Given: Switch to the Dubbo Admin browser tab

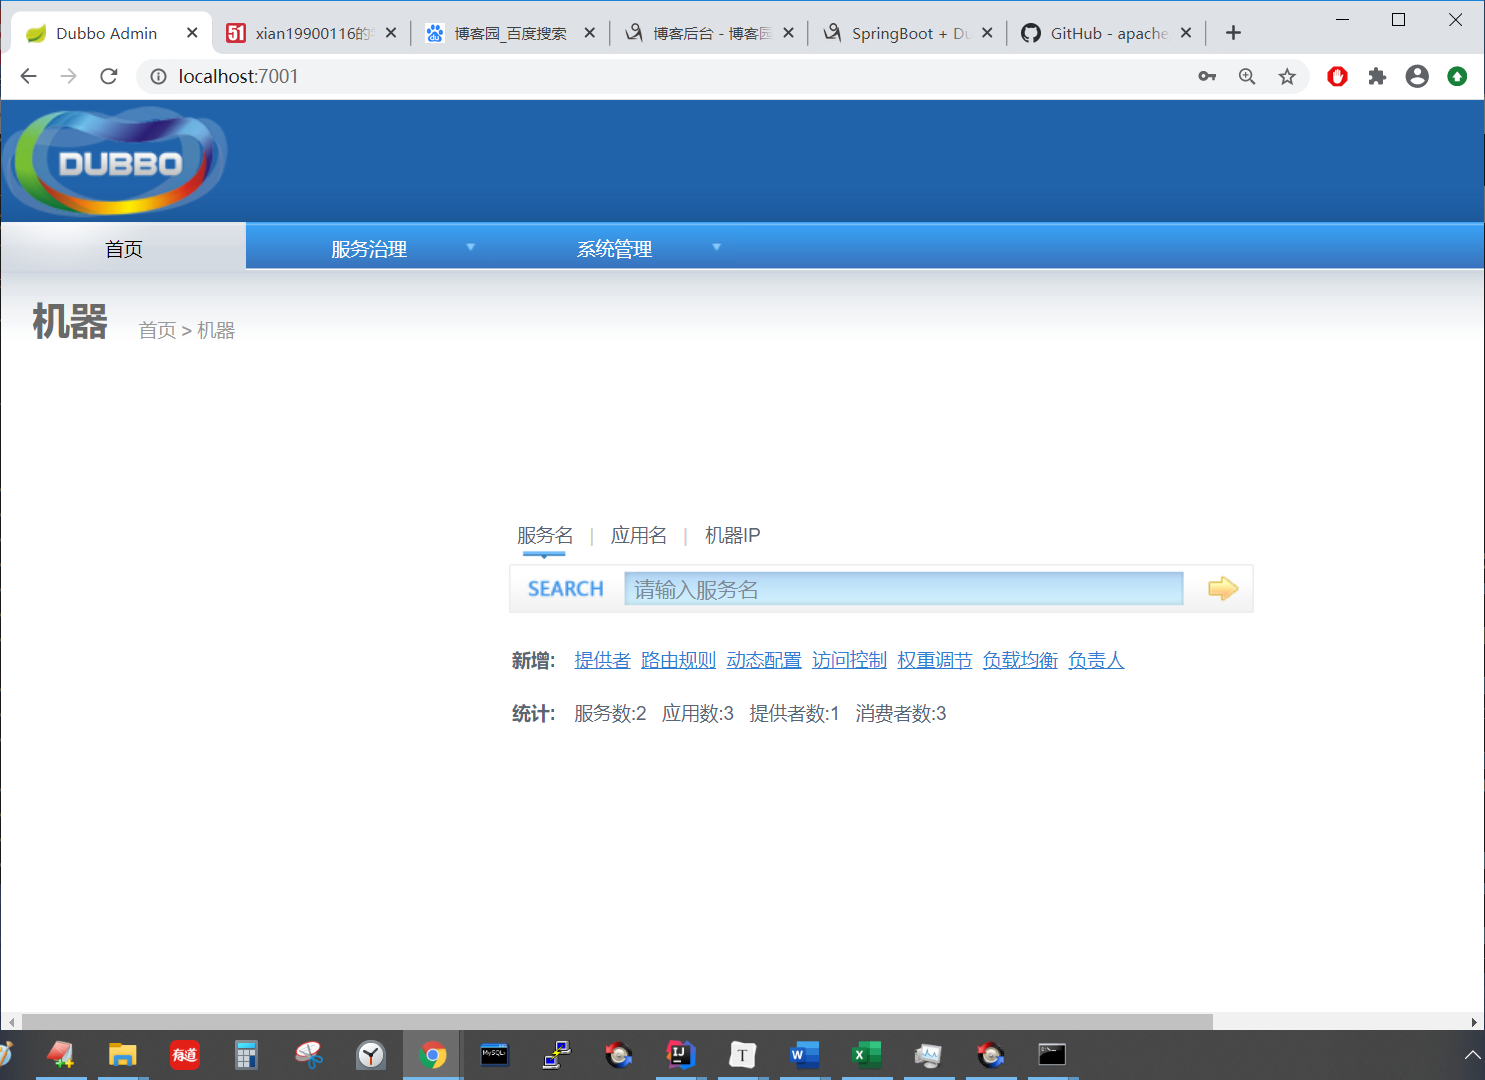Looking at the screenshot, I should (107, 33).
